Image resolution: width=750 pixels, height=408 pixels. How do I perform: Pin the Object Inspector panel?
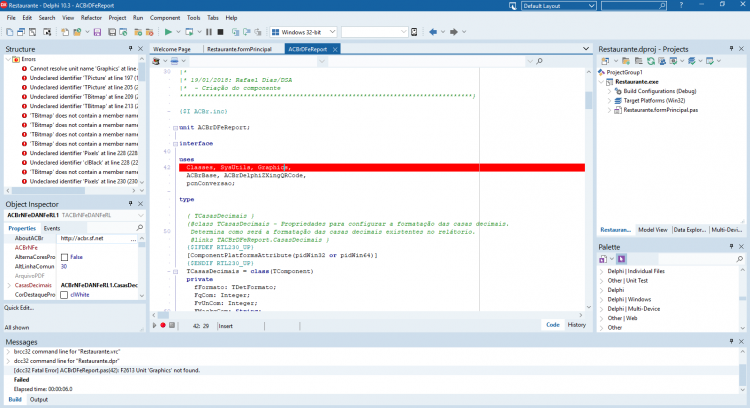[x=130, y=204]
